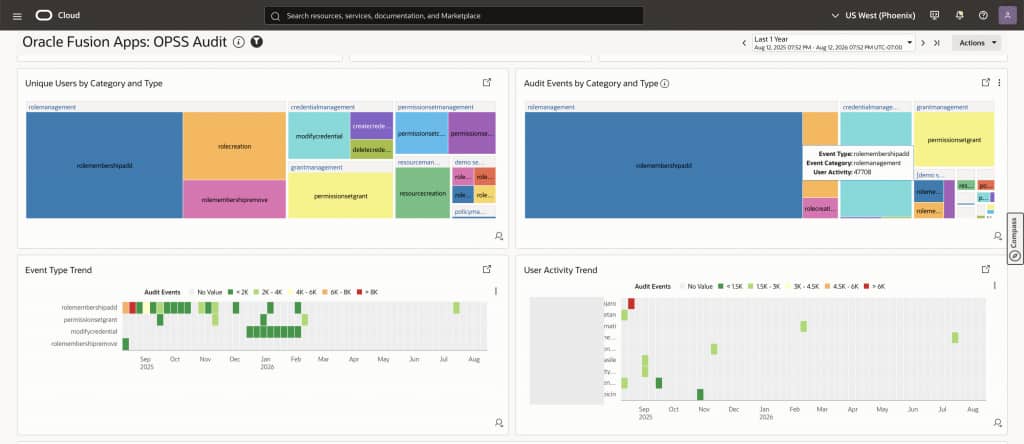
Task: Select the blue permissionsetc... tile
Action: pos(422,133)
